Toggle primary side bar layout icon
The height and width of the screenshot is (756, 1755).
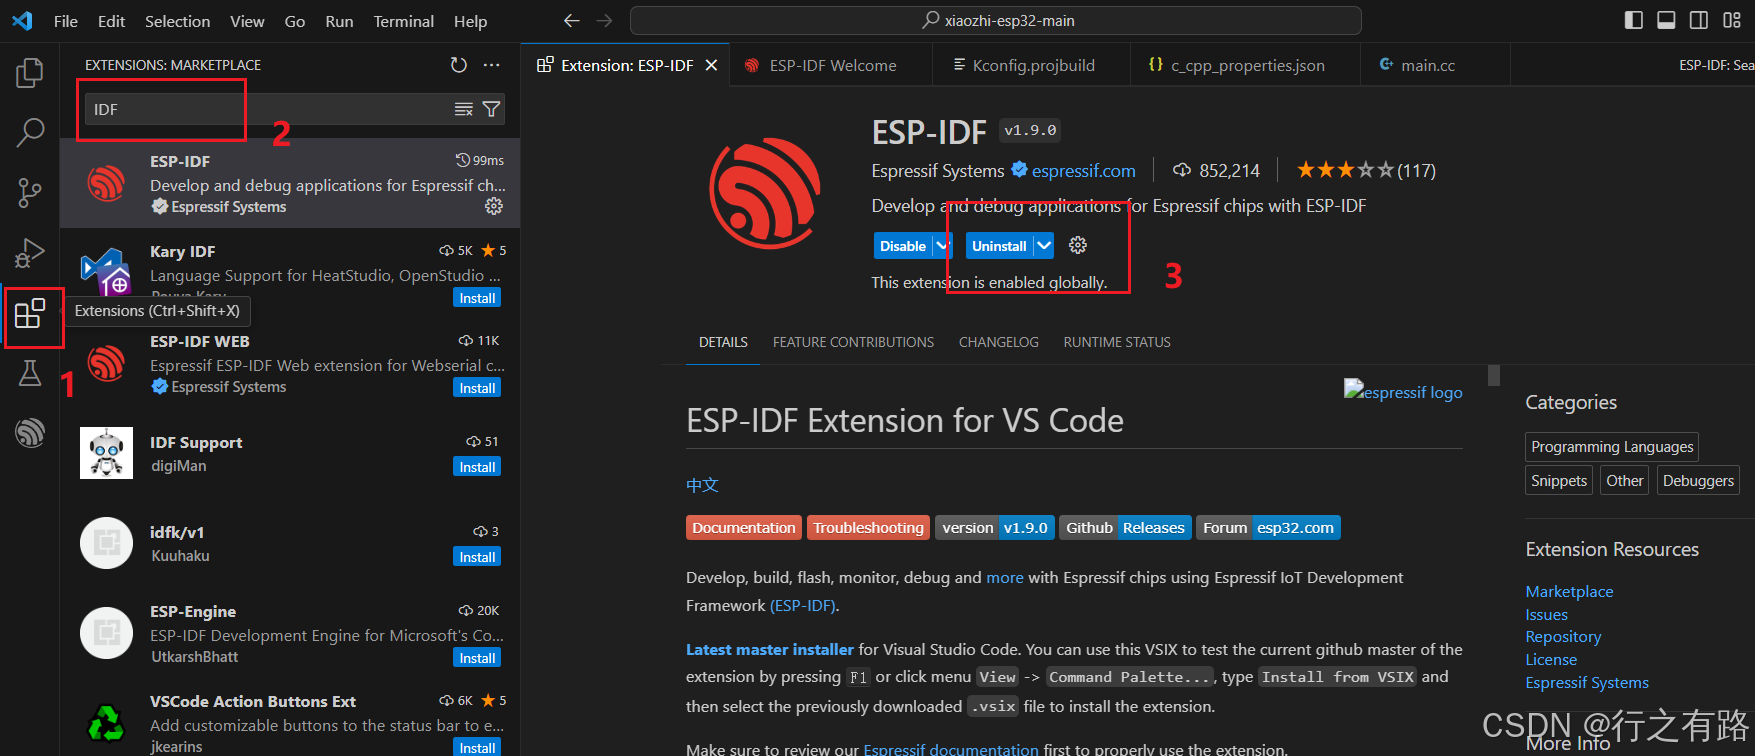1634,20
